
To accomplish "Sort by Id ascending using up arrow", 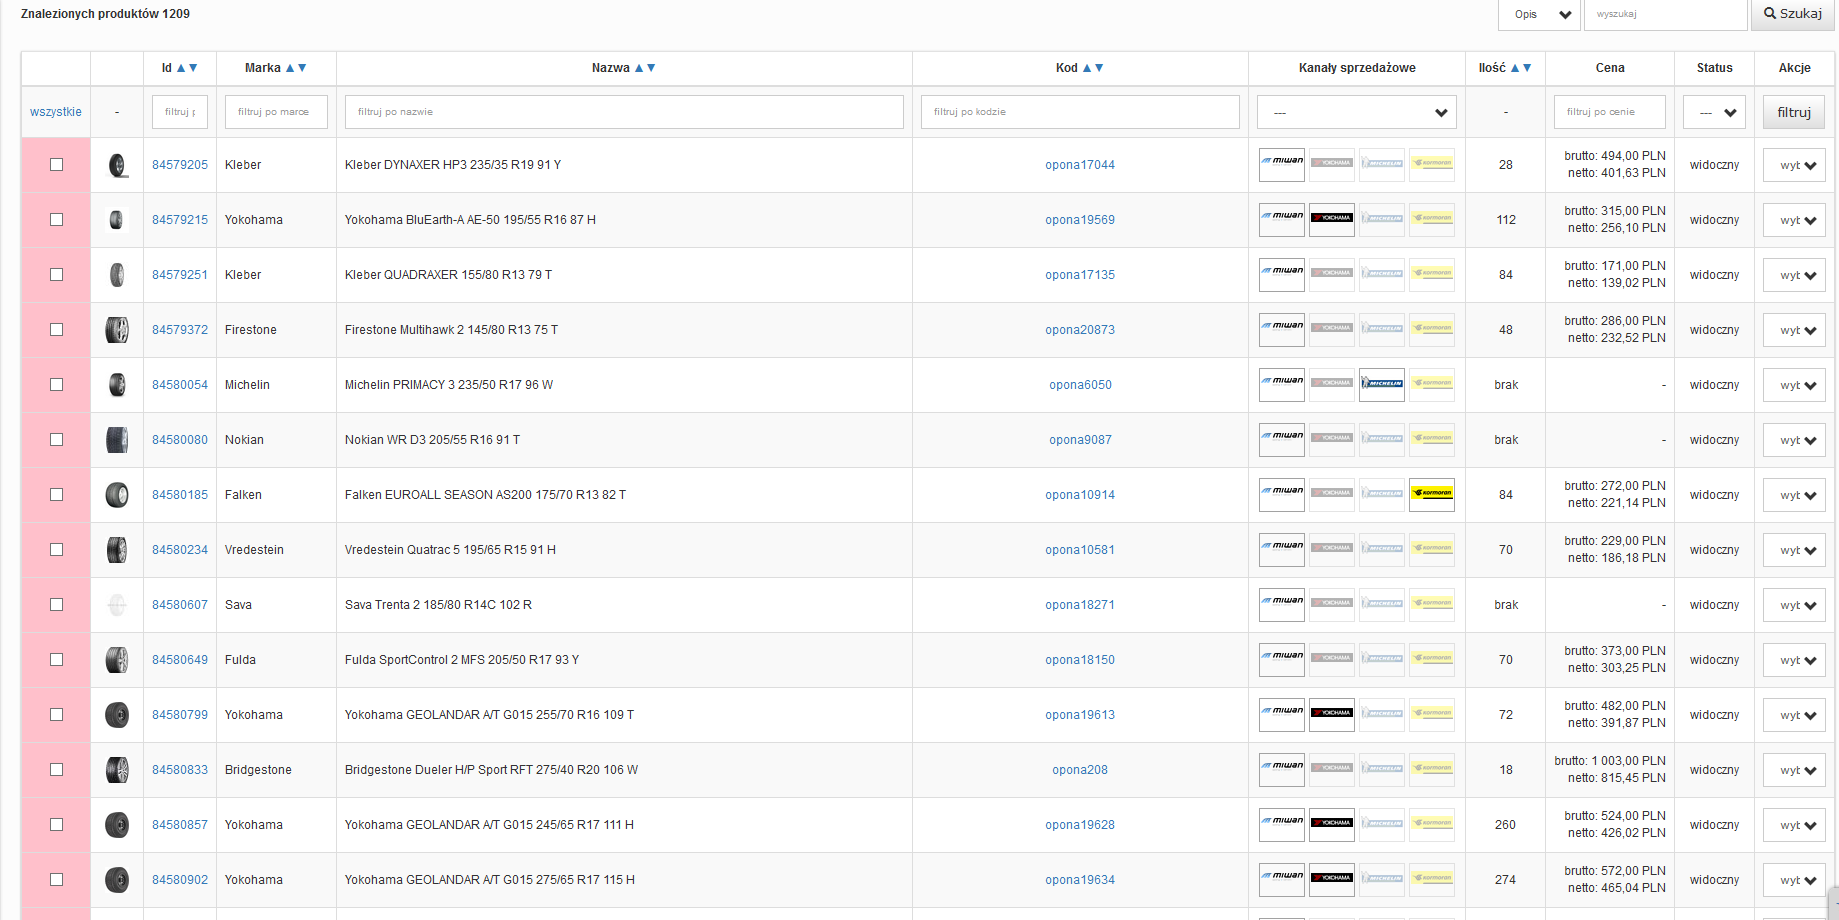I will (x=181, y=68).
